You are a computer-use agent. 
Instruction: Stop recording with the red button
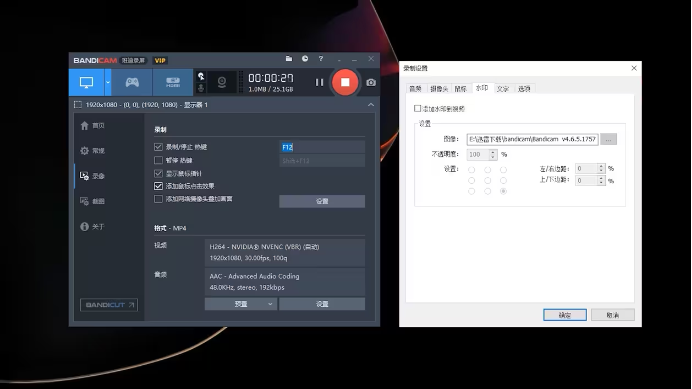pos(345,82)
